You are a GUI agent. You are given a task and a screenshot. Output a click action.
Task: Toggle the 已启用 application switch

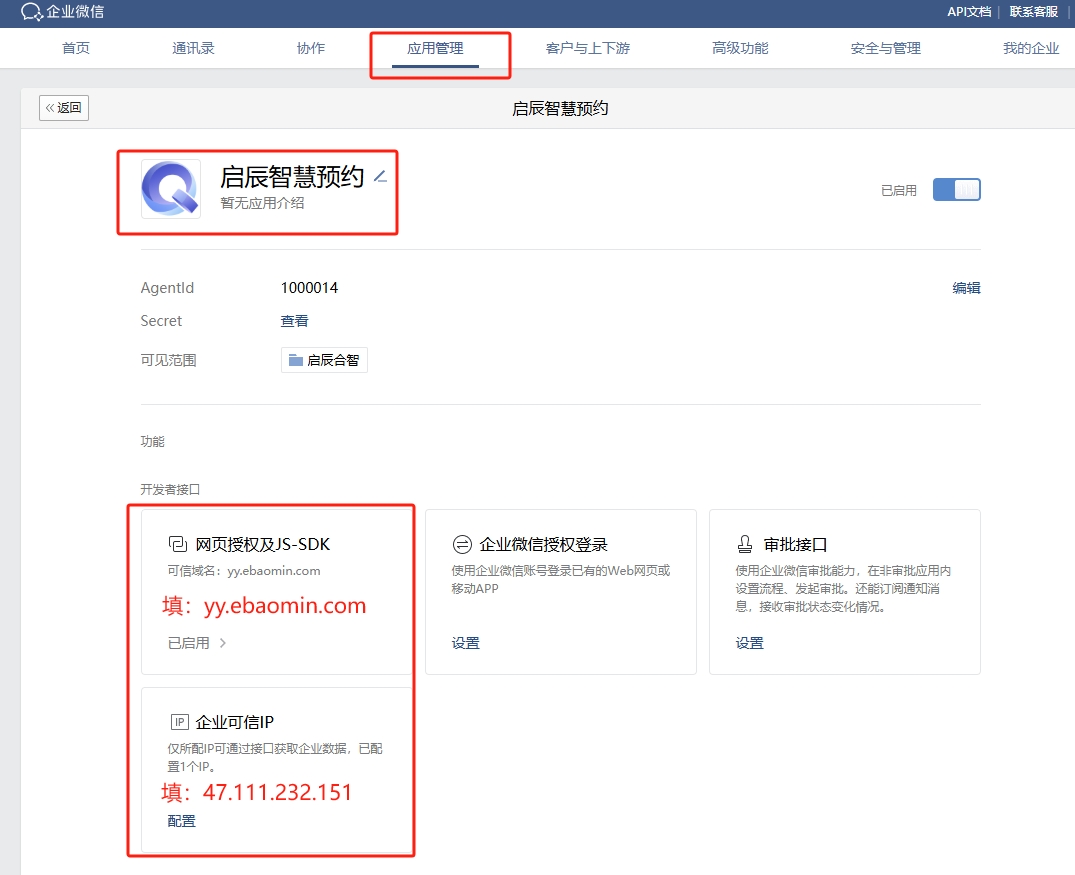pyautogui.click(x=956, y=190)
